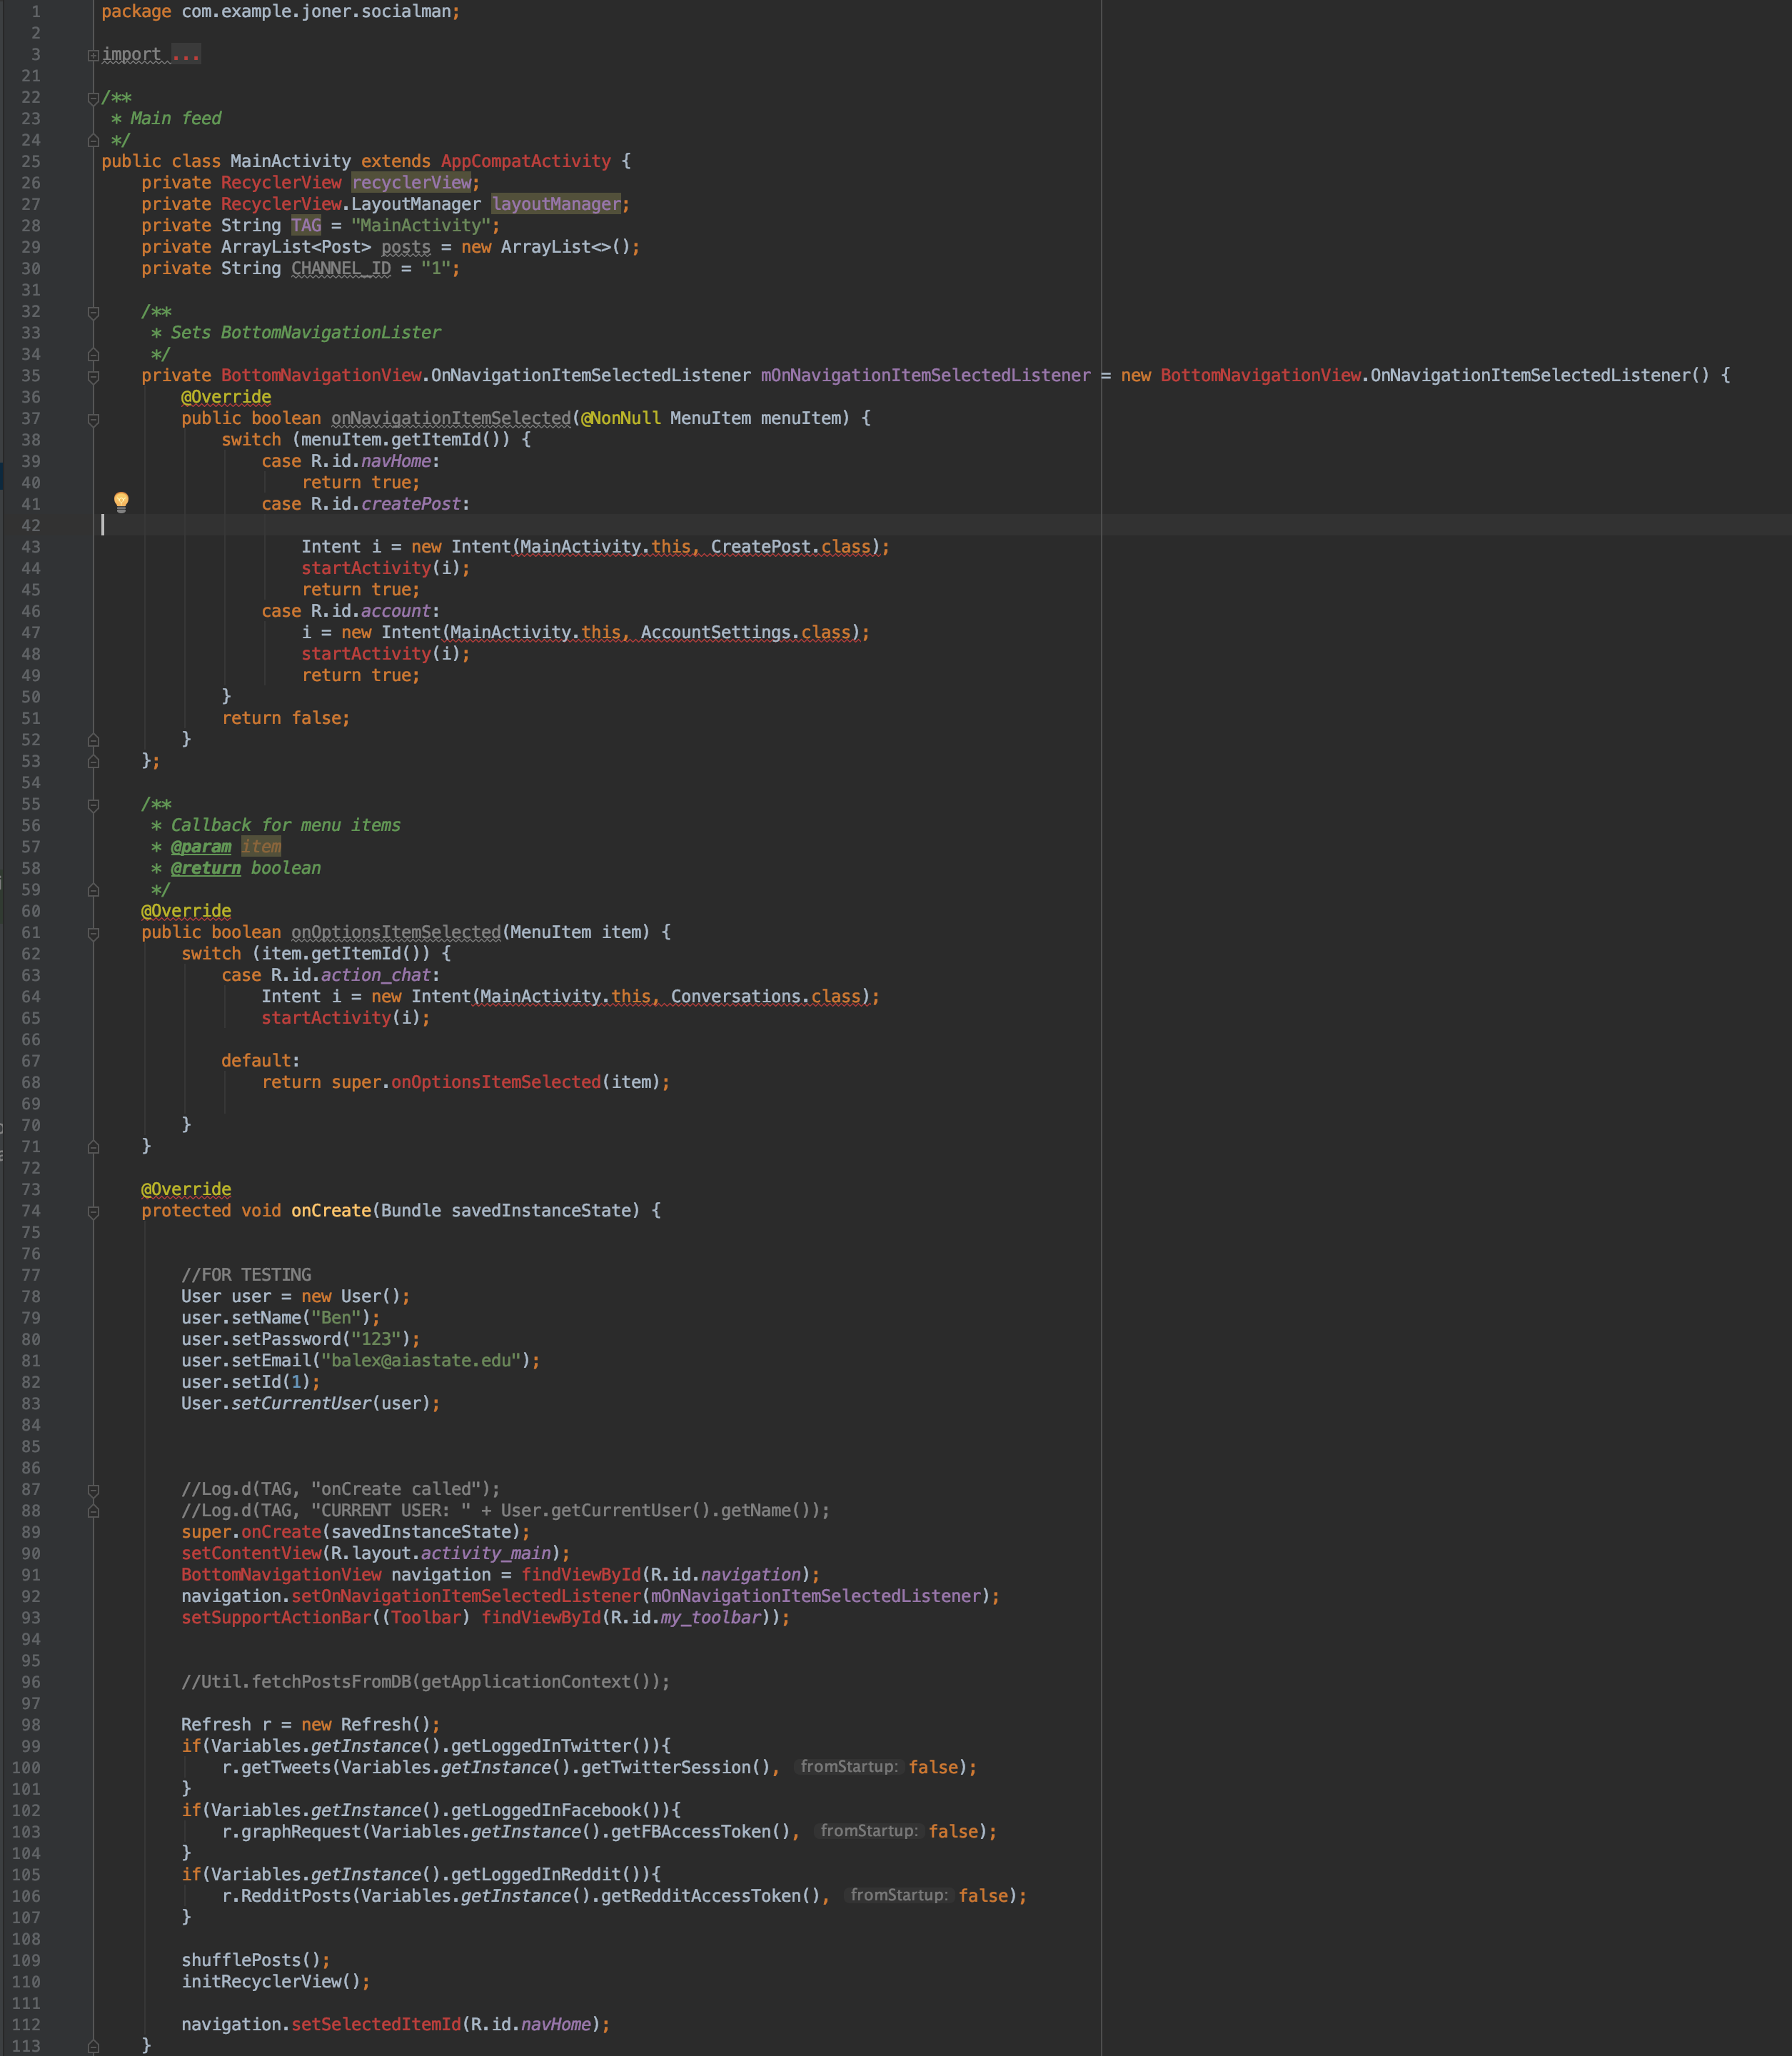The width and height of the screenshot is (1792, 2056).
Task: Click the package name com.example.joner.socialman
Action: (x=316, y=12)
